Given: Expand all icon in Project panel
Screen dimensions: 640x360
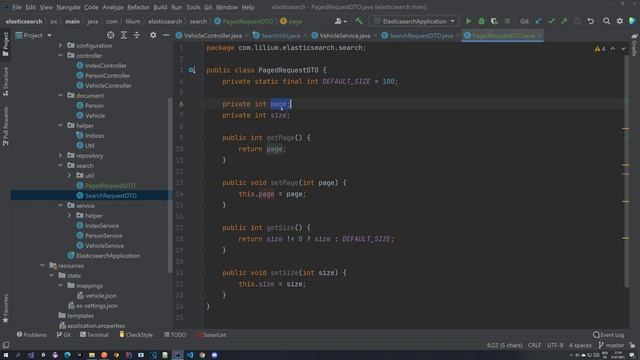Looking at the screenshot, I should point(124,36).
